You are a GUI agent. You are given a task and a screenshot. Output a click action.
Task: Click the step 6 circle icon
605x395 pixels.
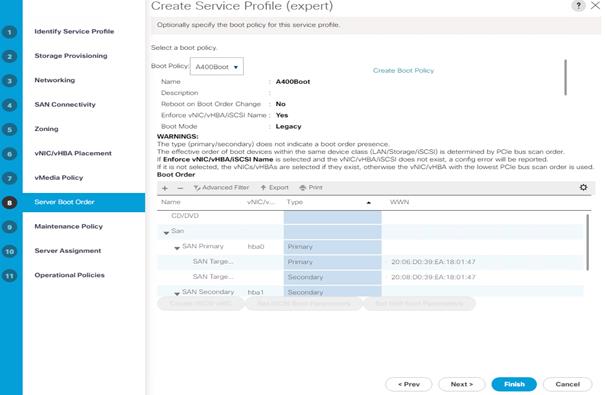click(10, 154)
